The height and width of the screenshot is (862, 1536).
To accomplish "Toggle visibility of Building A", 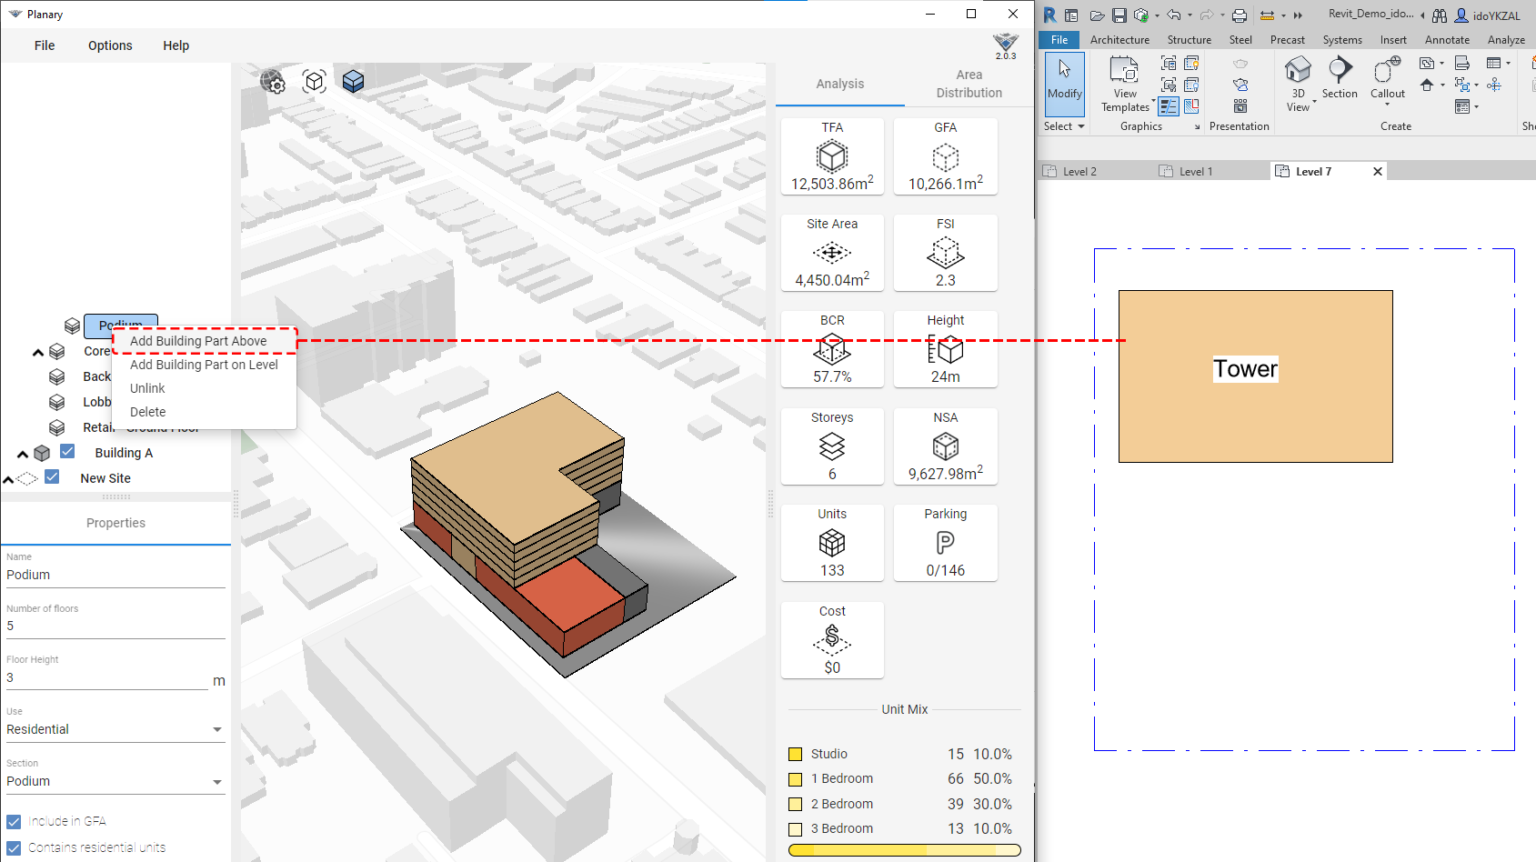I will pos(67,451).
